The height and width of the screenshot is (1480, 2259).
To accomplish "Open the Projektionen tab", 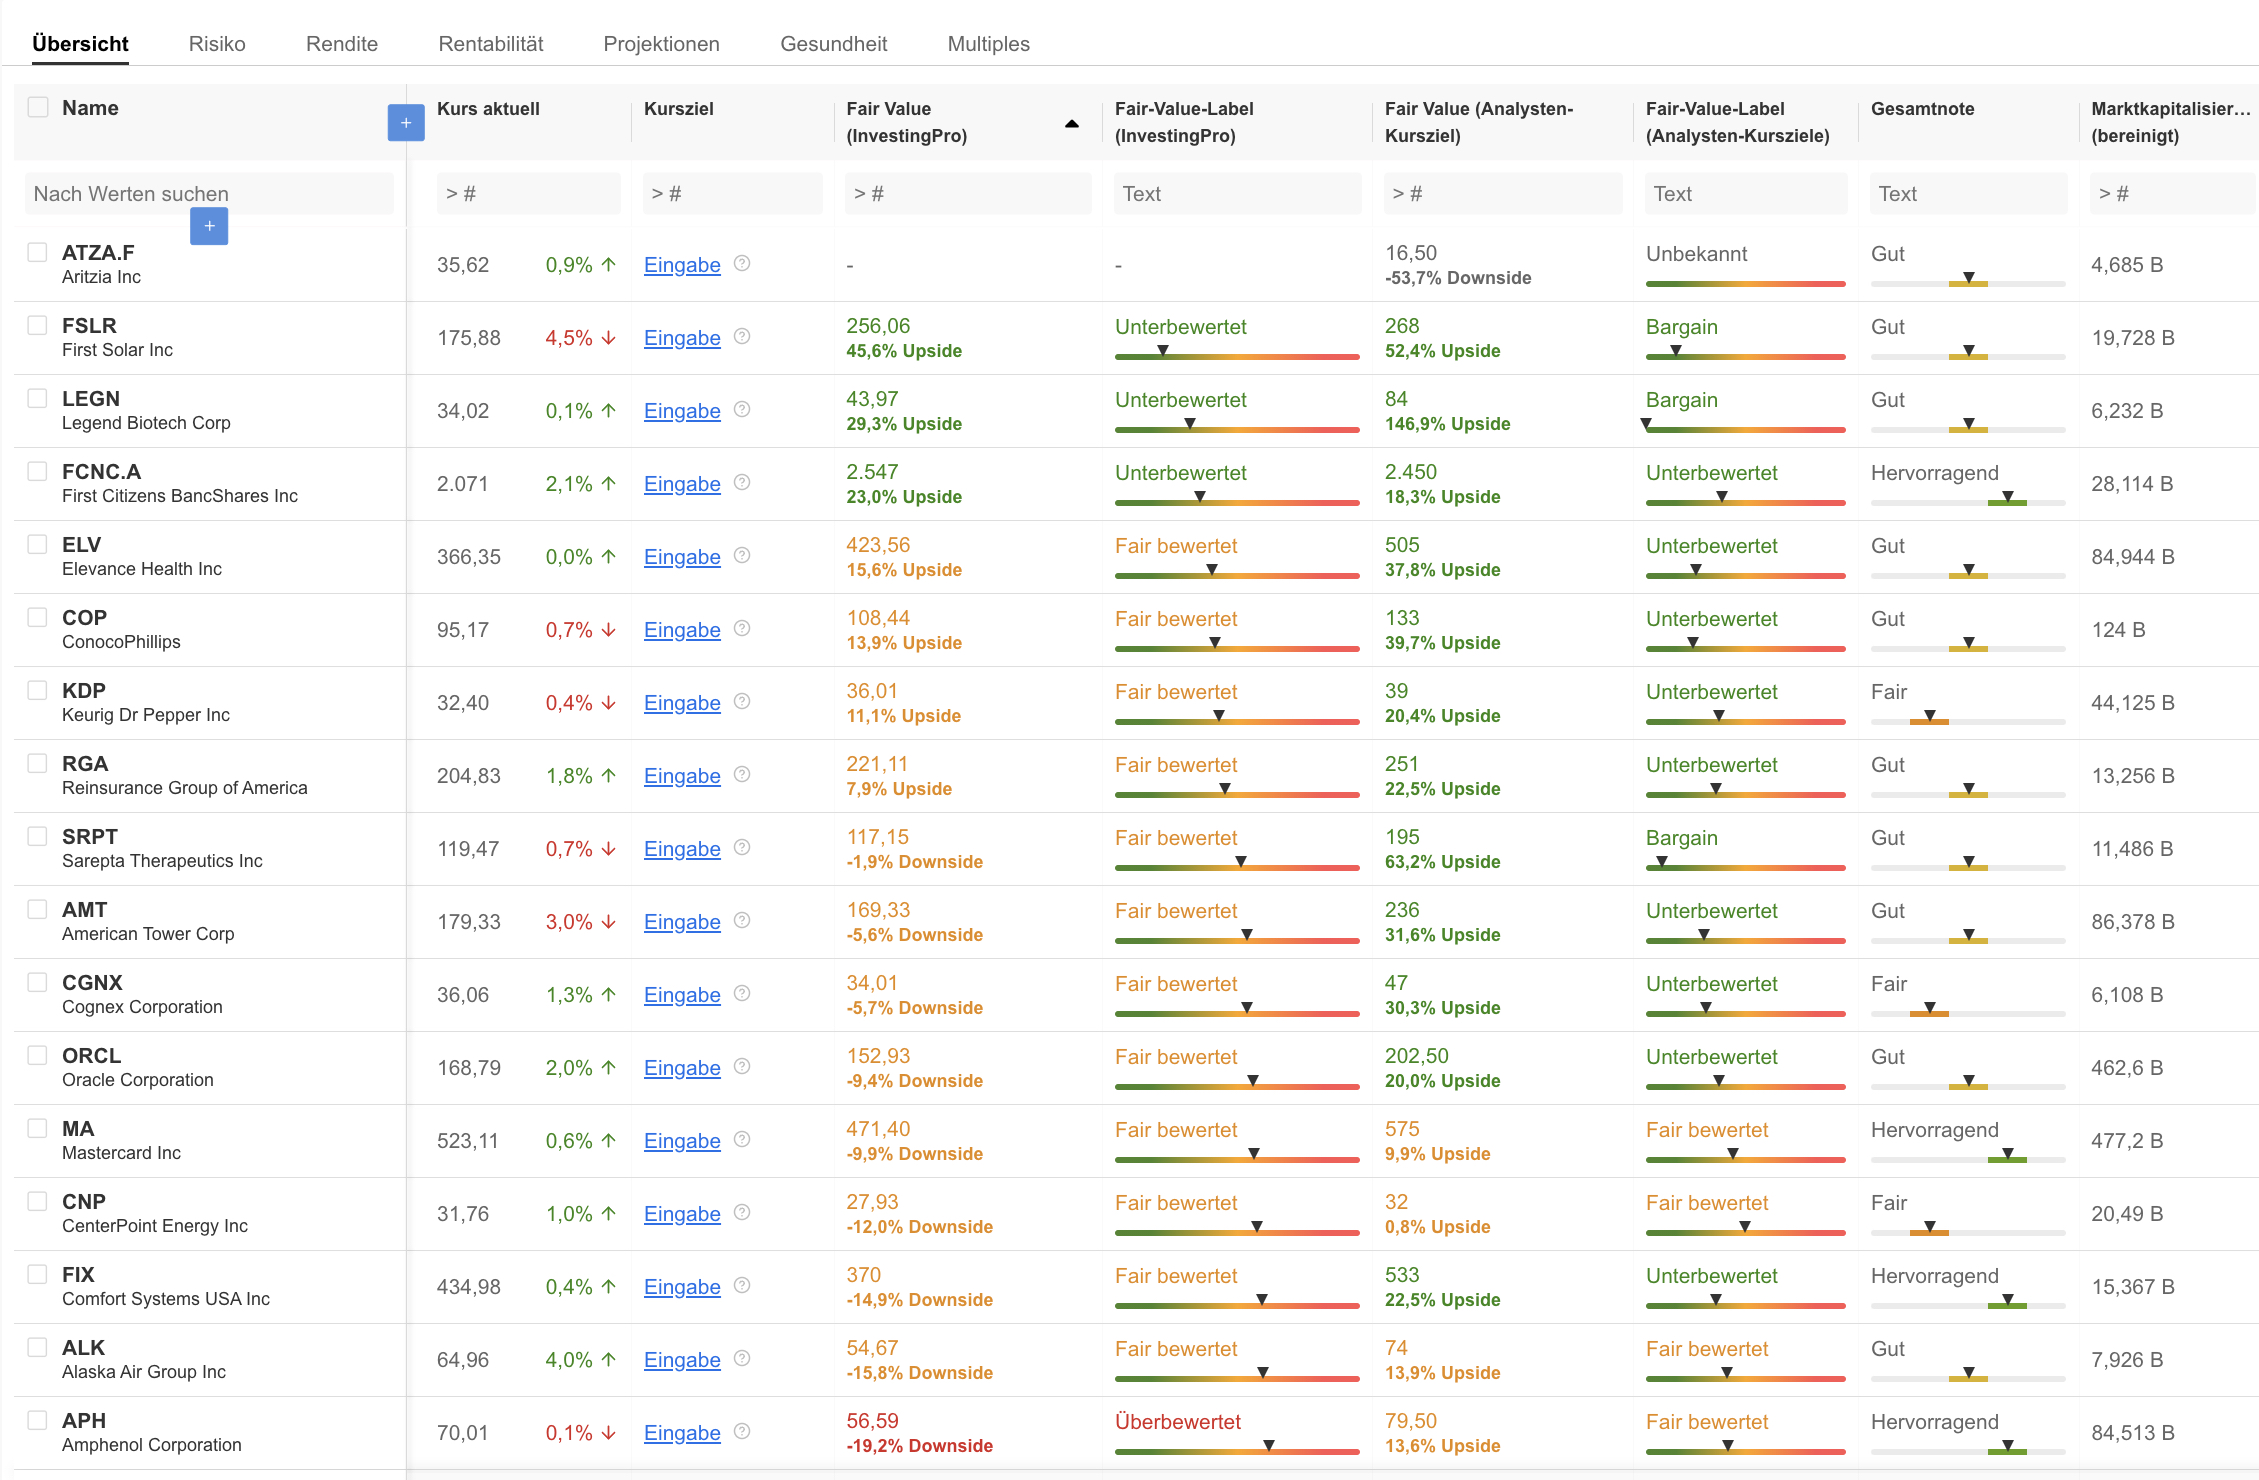I will point(662,44).
